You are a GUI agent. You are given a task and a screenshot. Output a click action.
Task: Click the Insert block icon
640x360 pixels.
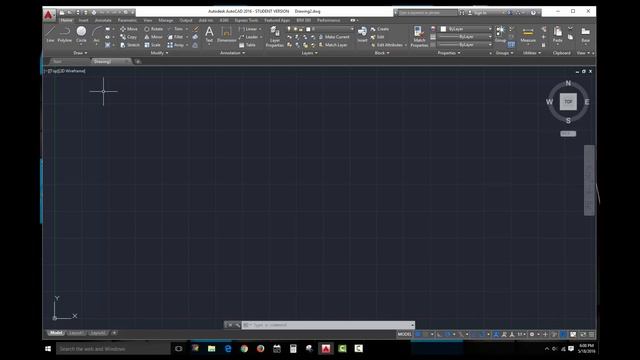[x=362, y=34]
